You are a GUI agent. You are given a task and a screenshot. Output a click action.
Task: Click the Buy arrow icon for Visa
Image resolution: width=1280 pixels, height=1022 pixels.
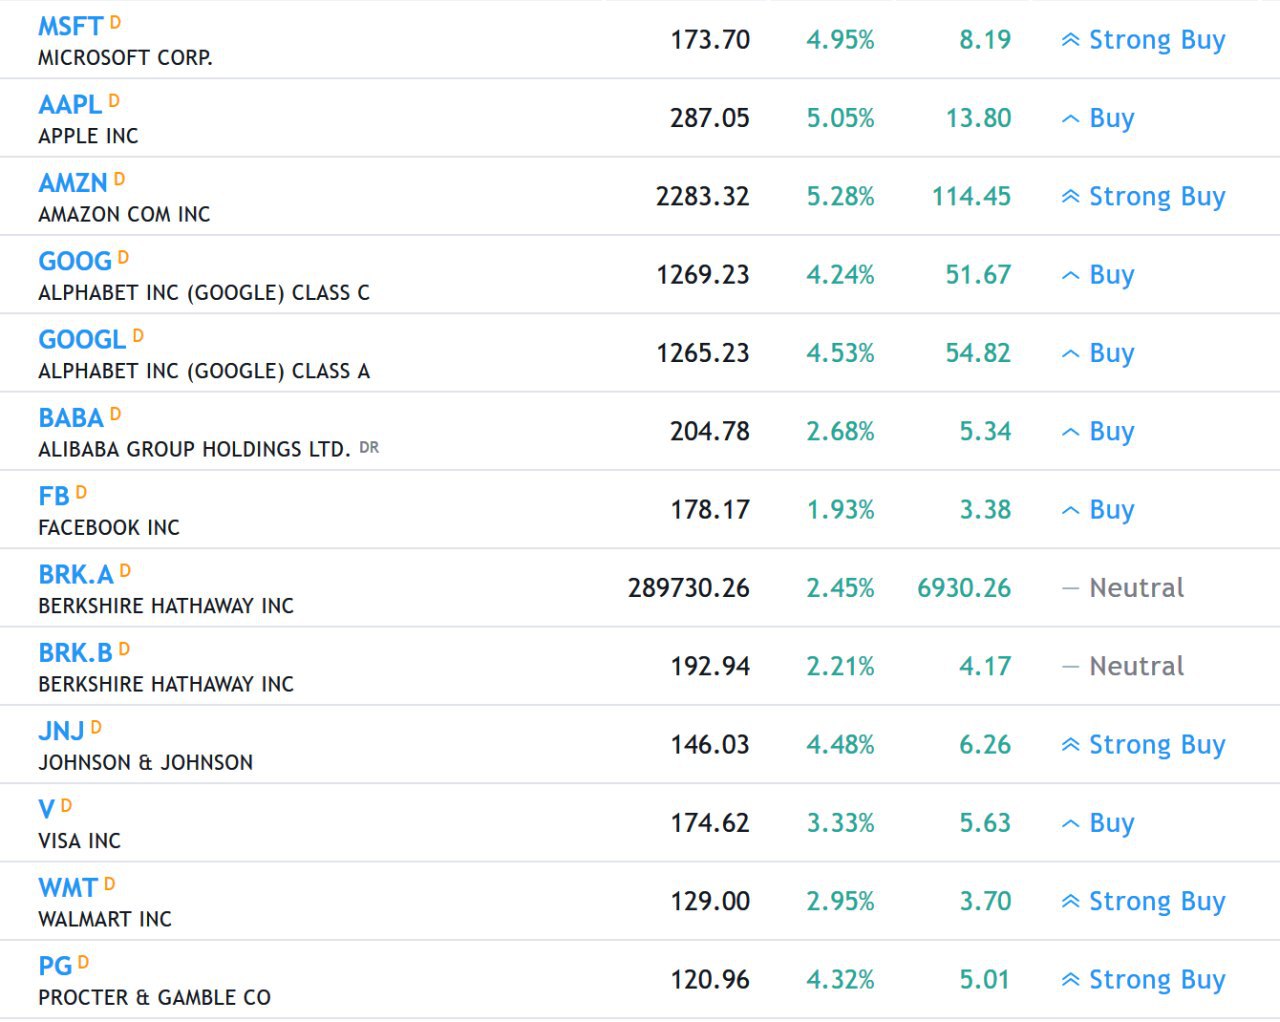tap(1070, 824)
